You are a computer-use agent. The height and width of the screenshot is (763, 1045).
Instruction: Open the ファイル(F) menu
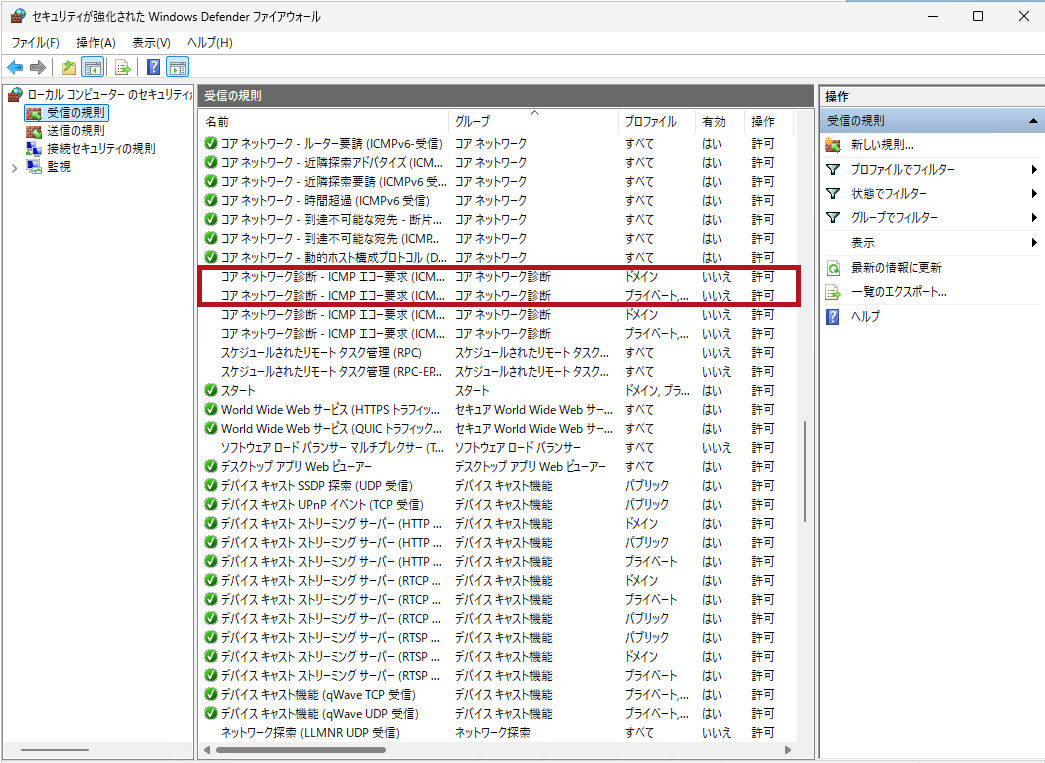[x=36, y=43]
